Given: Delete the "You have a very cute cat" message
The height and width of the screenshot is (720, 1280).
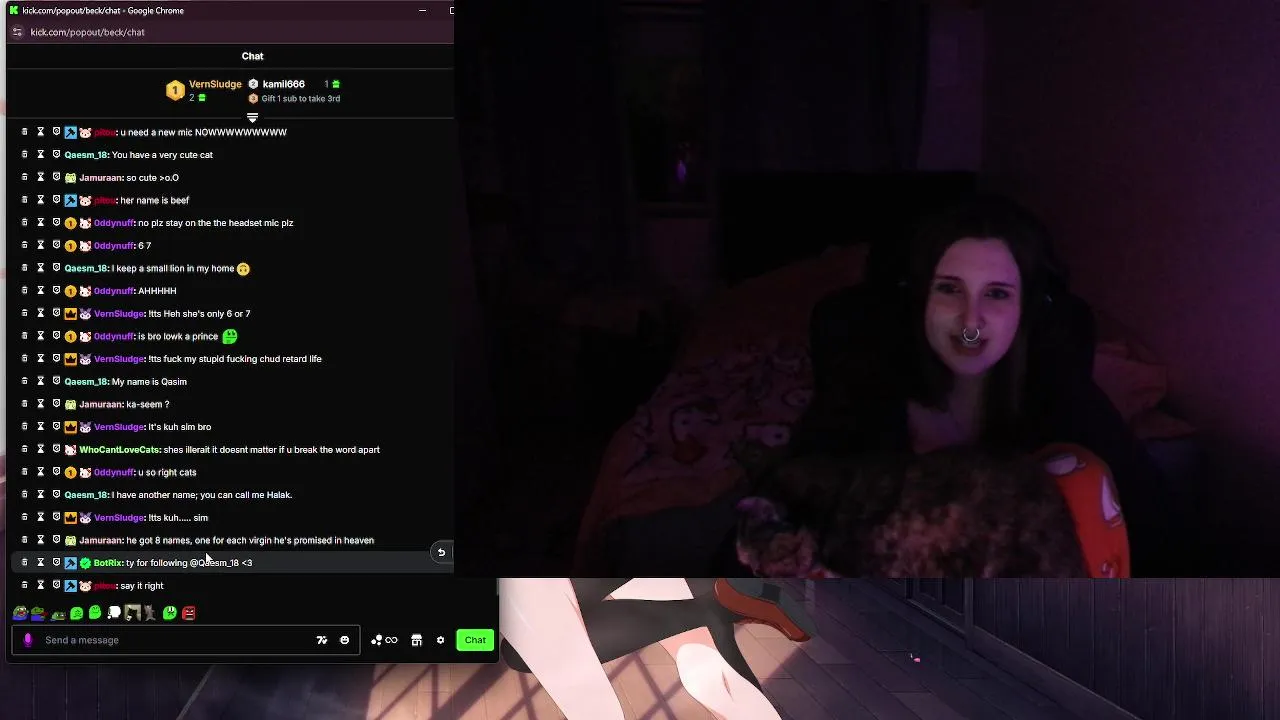Looking at the screenshot, I should click(24, 155).
